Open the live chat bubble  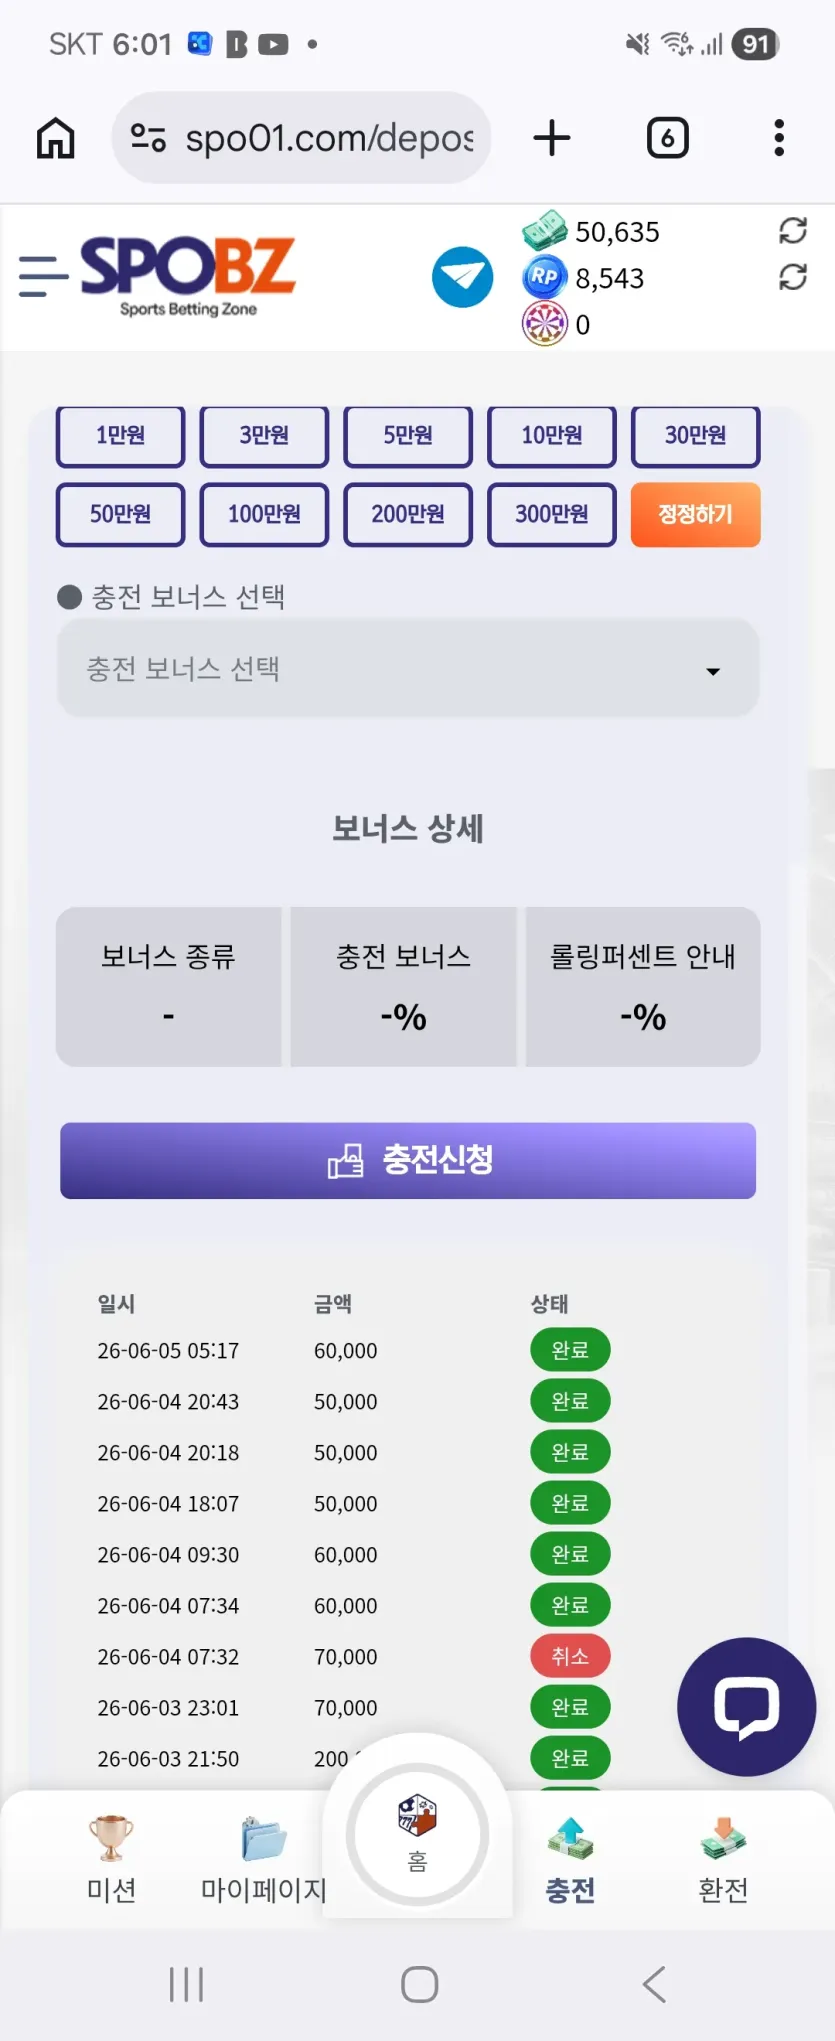746,1706
